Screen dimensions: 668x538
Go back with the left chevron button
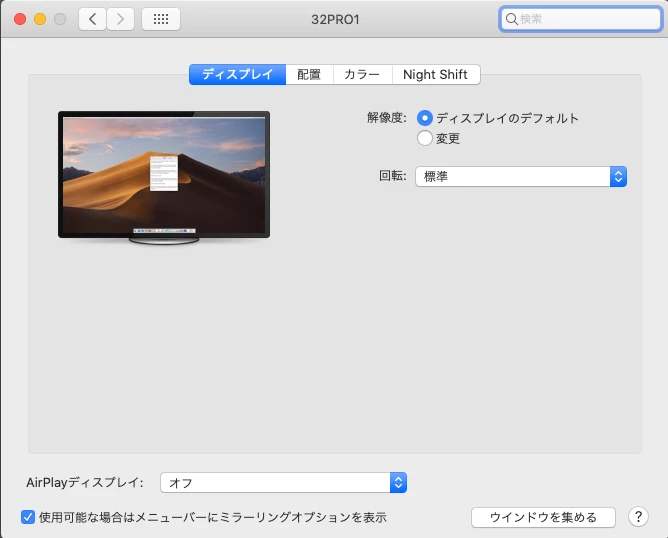click(92, 19)
